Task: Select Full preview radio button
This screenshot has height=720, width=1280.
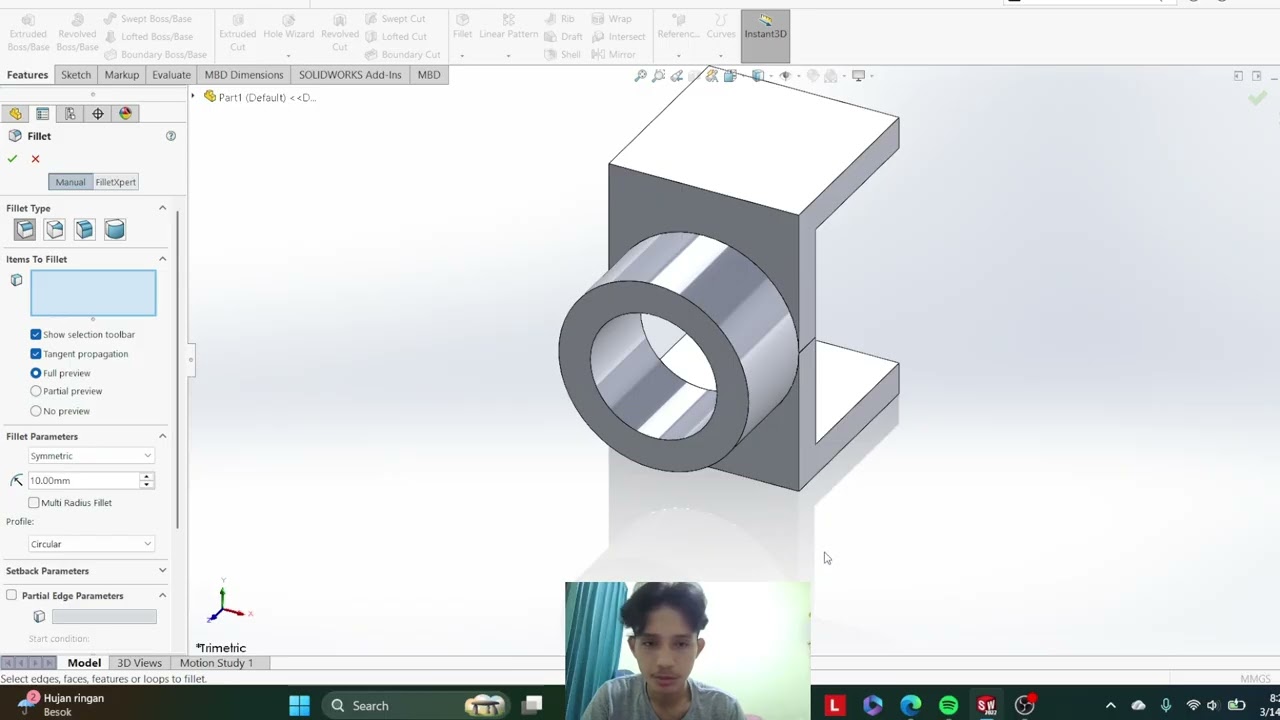Action: pos(36,373)
